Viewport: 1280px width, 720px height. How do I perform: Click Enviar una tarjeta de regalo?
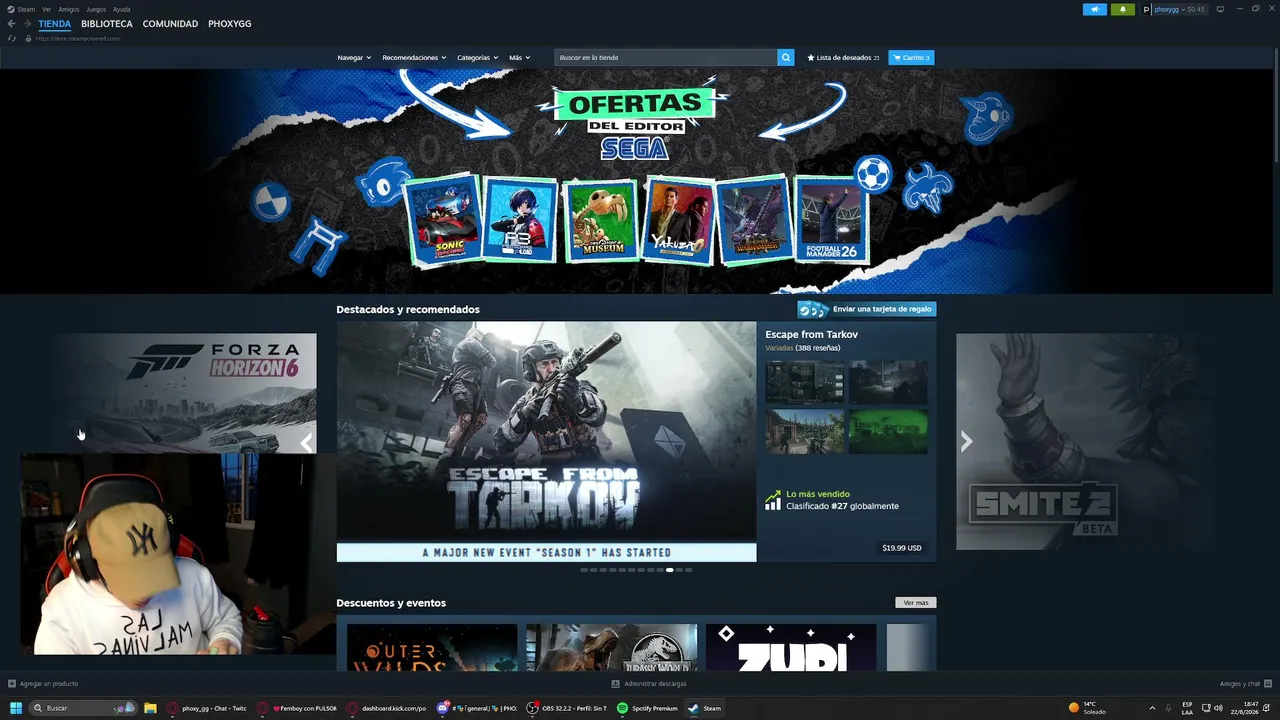click(x=866, y=309)
